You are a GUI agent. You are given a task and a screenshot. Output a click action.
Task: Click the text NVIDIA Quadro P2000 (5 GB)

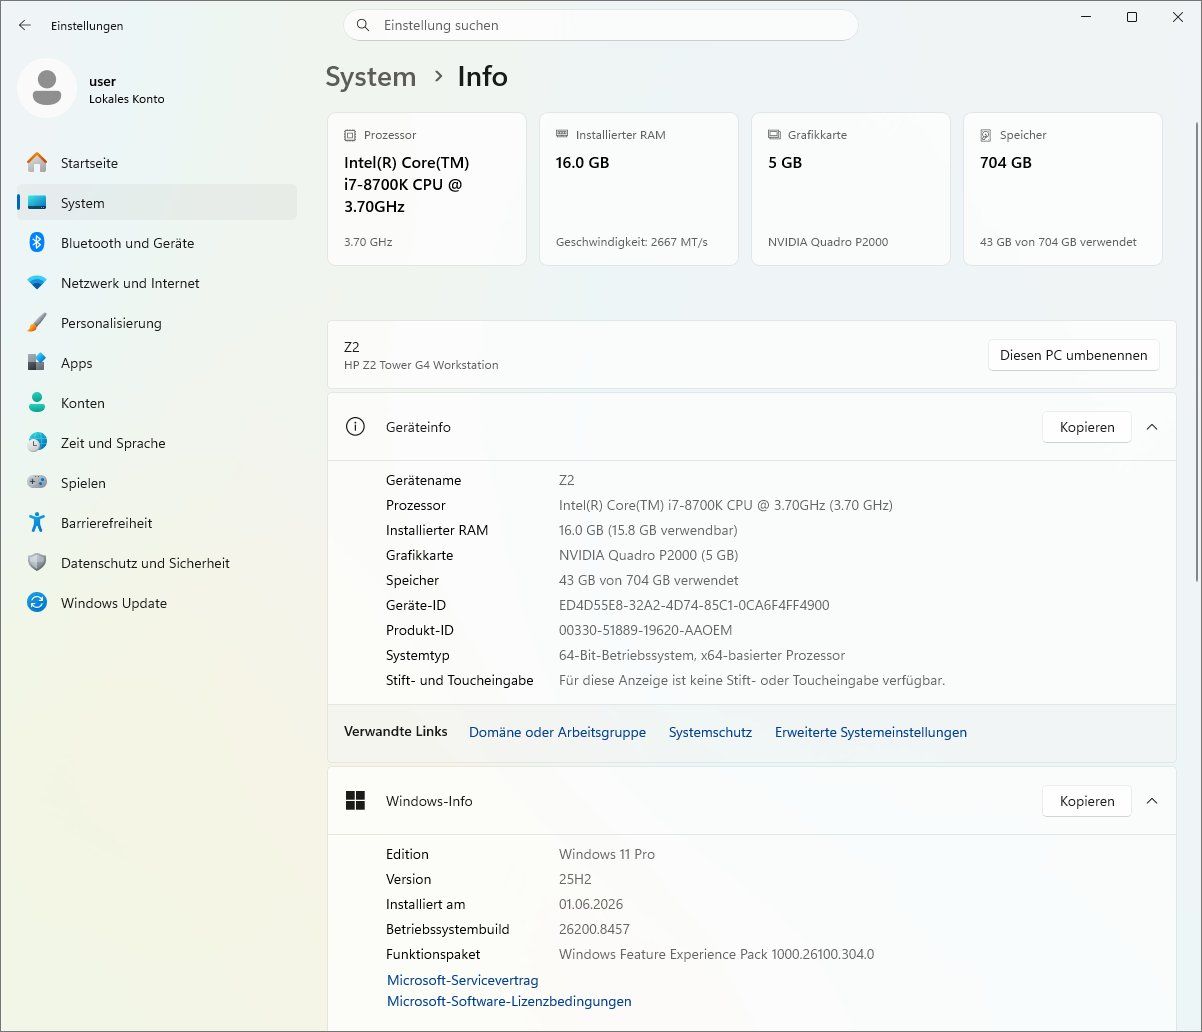pyautogui.click(x=648, y=555)
